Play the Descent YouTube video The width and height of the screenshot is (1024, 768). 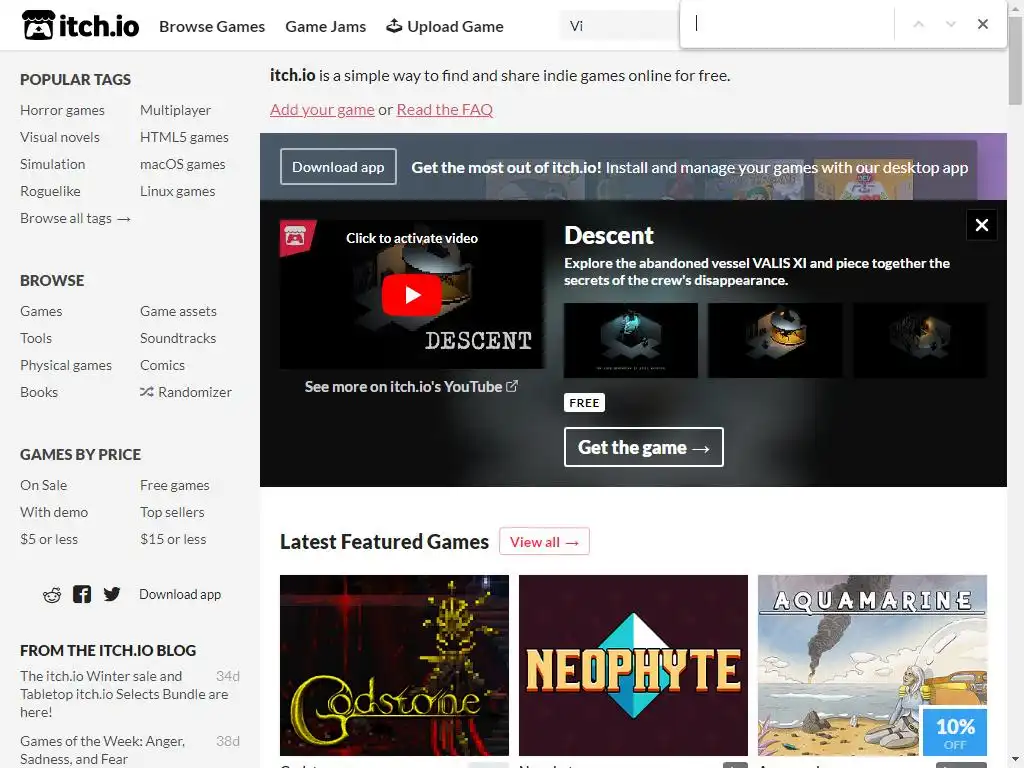411,295
